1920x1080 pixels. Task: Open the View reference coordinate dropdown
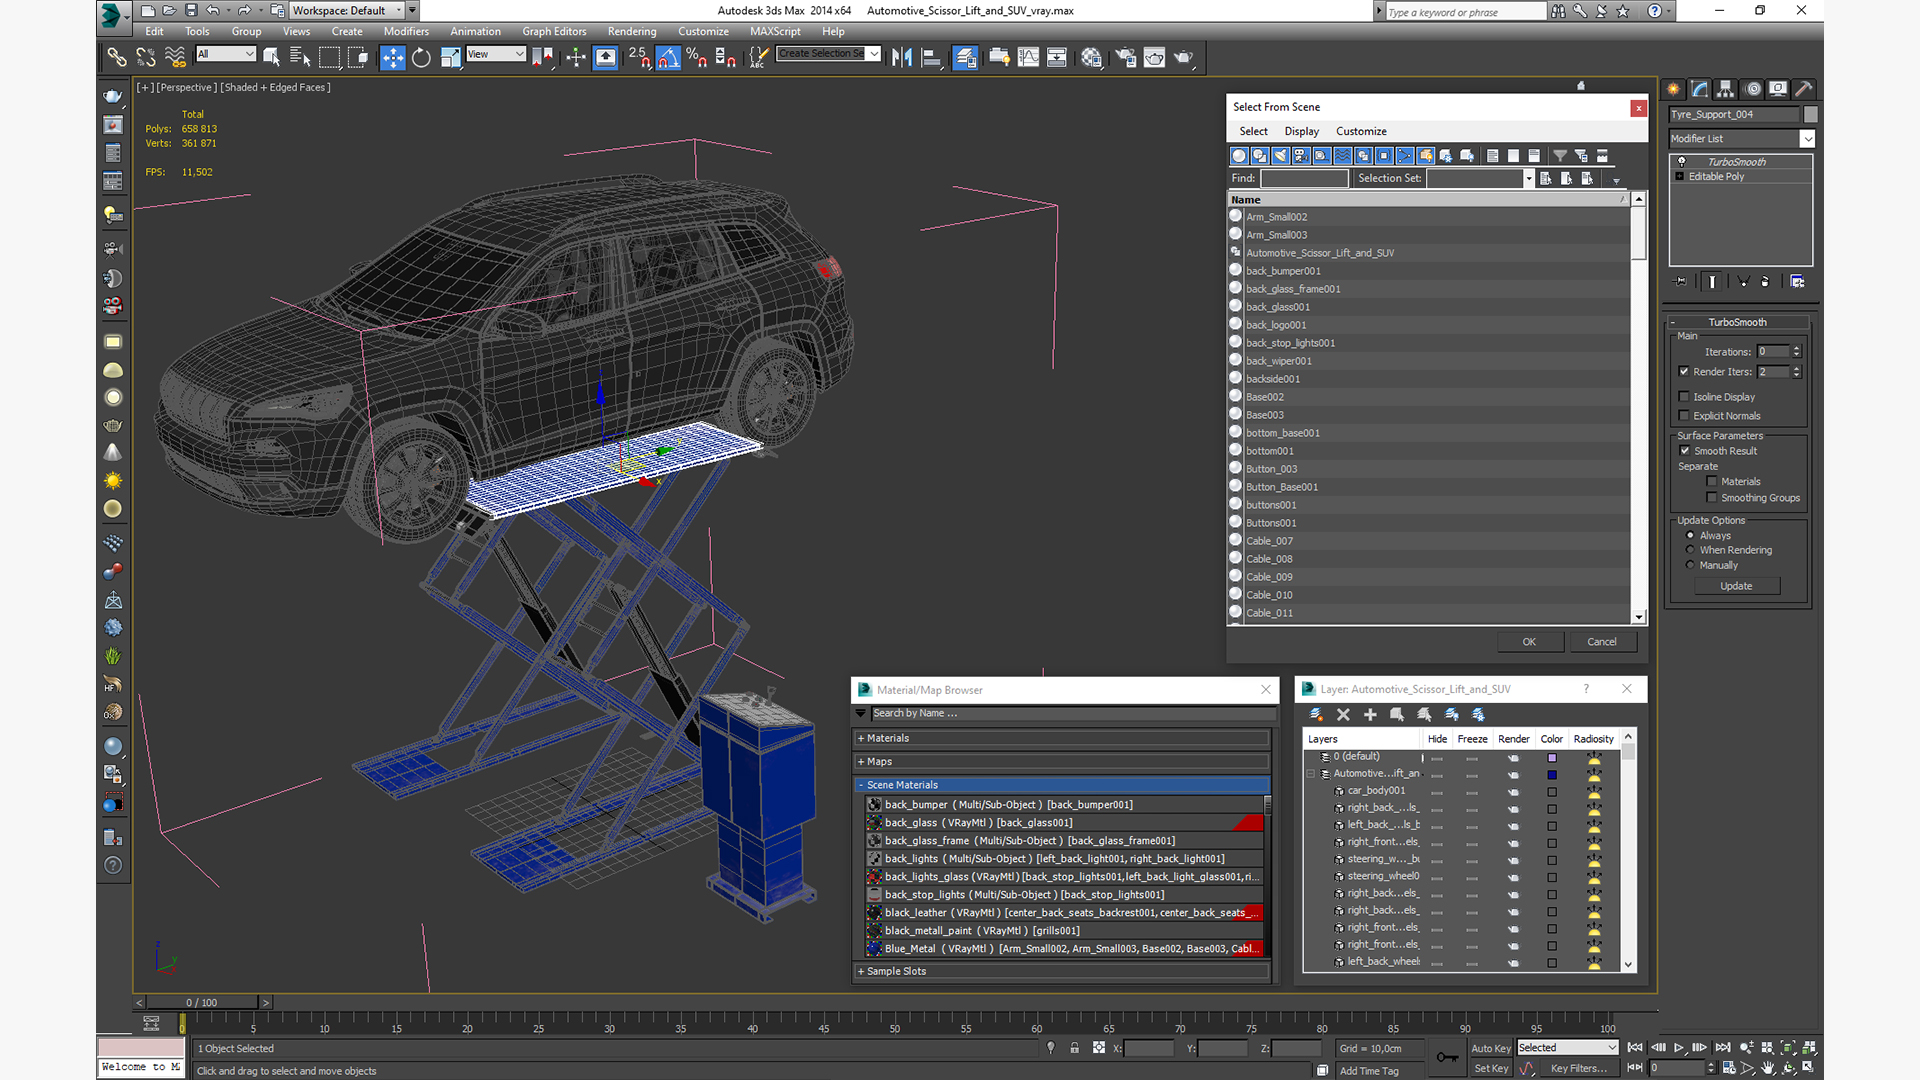[496, 54]
